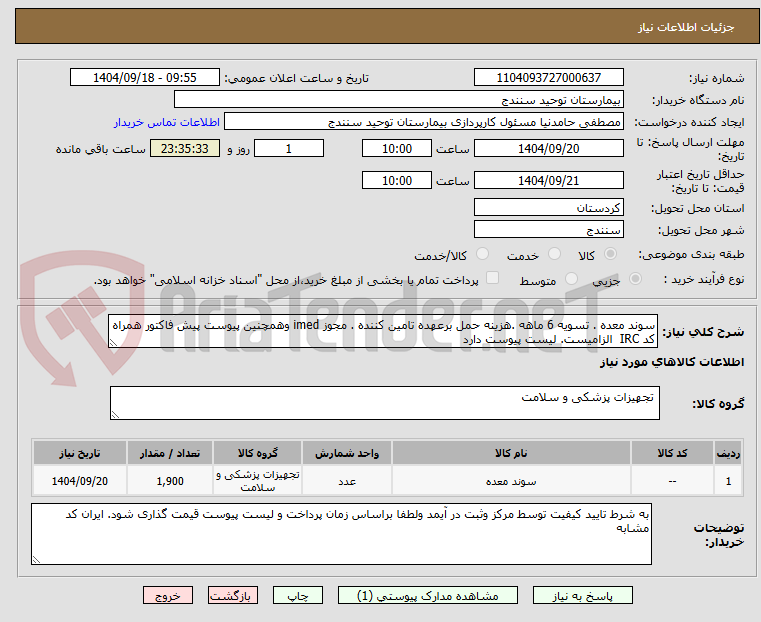This screenshot has width=761, height=622.
Task: Toggle the Islamic treasury payment checkbox
Action: pyautogui.click(x=492, y=278)
